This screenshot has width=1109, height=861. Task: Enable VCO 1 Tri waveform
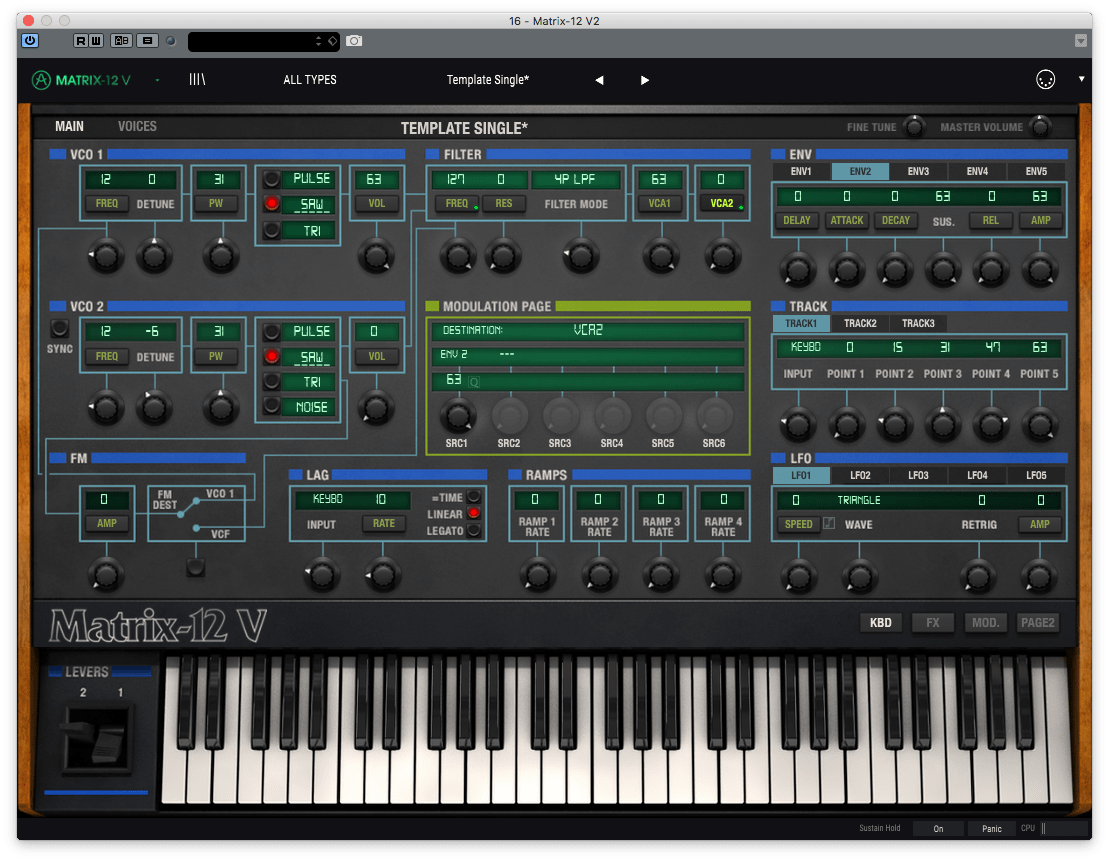tap(271, 230)
